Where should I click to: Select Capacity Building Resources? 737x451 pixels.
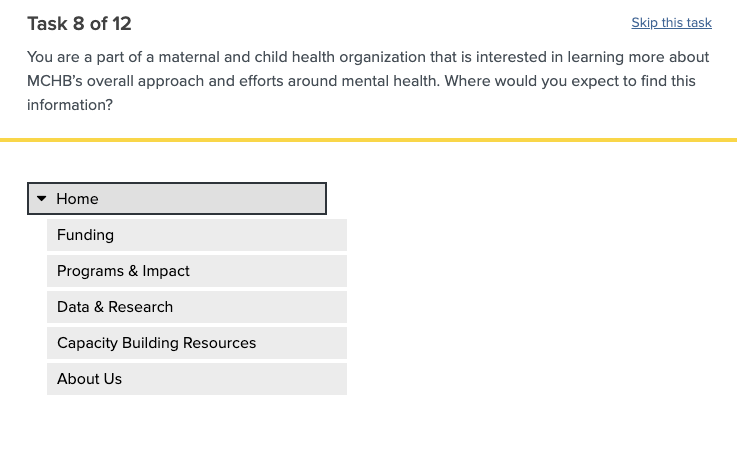(x=156, y=343)
